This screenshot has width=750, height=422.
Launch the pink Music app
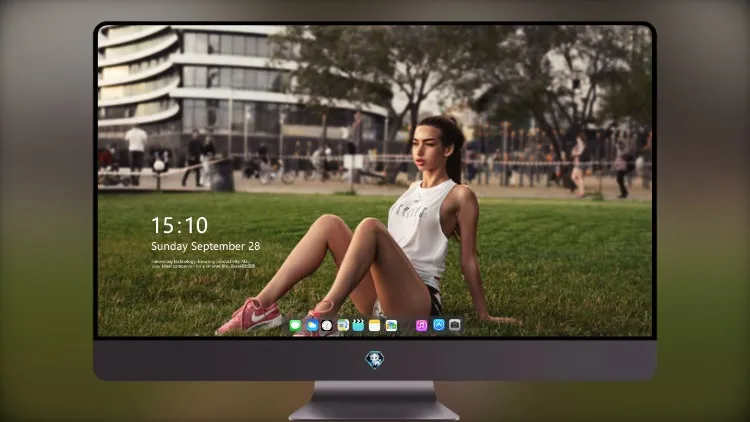click(421, 326)
